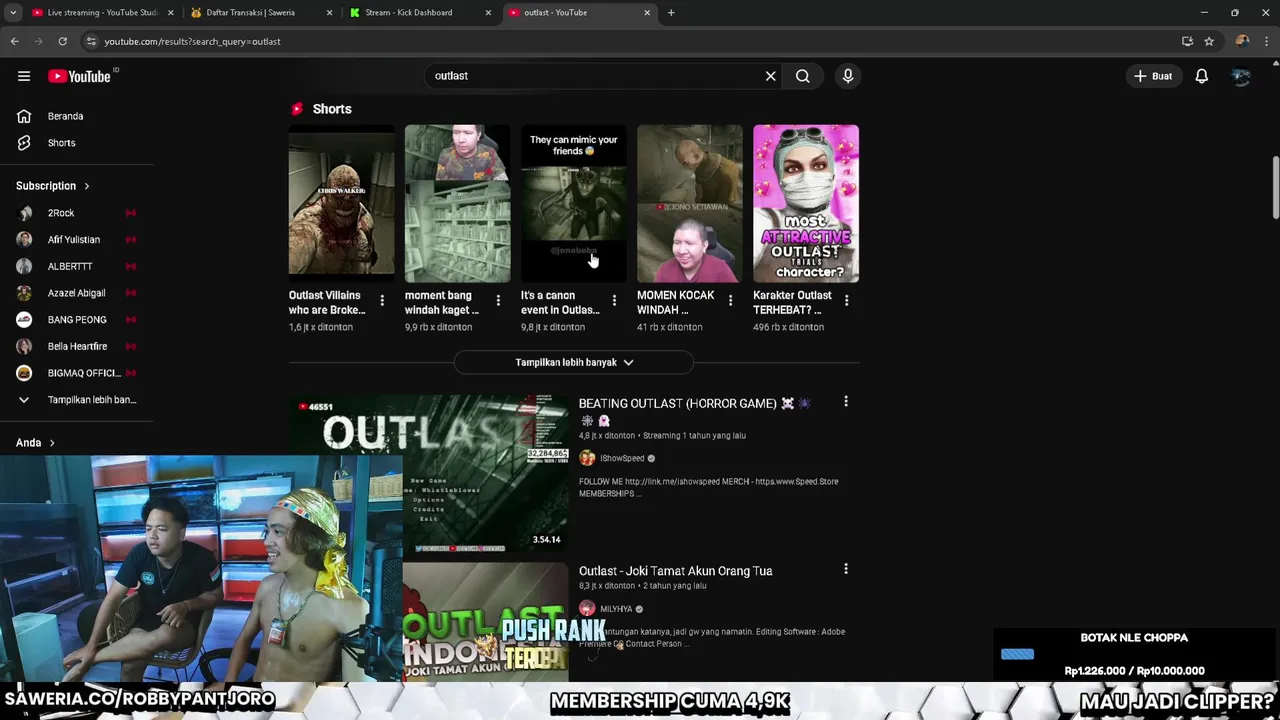The height and width of the screenshot is (720, 1280).
Task: Open the account avatar menu
Action: 1241,76
